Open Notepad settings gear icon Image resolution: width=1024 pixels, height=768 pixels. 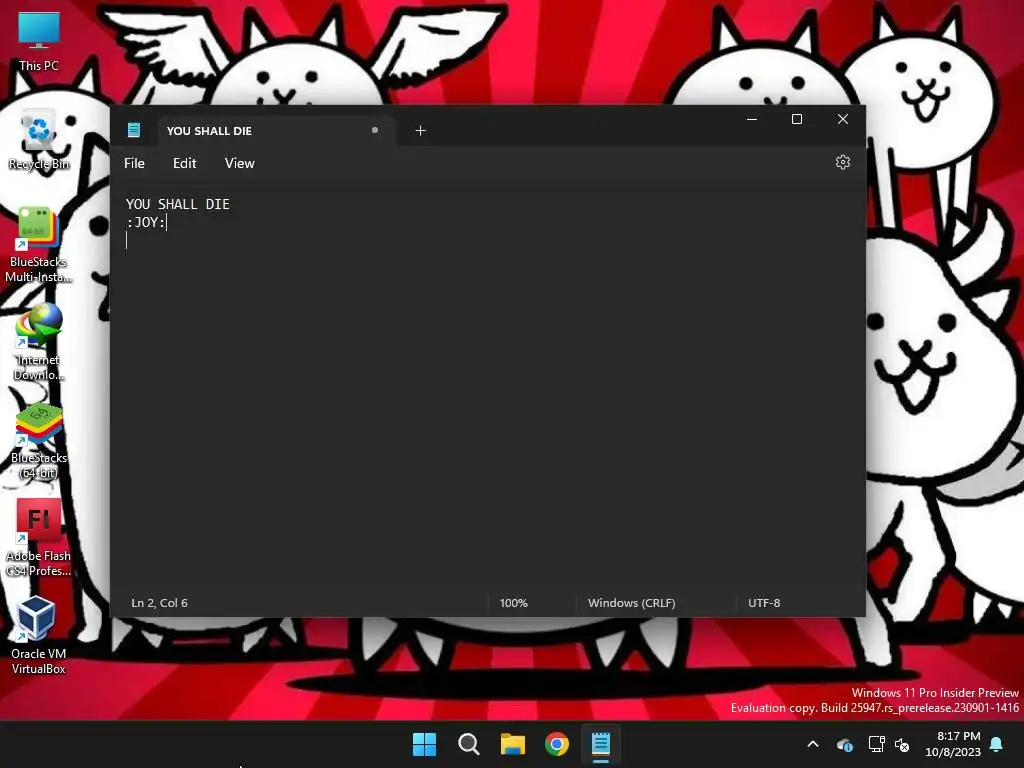842,162
